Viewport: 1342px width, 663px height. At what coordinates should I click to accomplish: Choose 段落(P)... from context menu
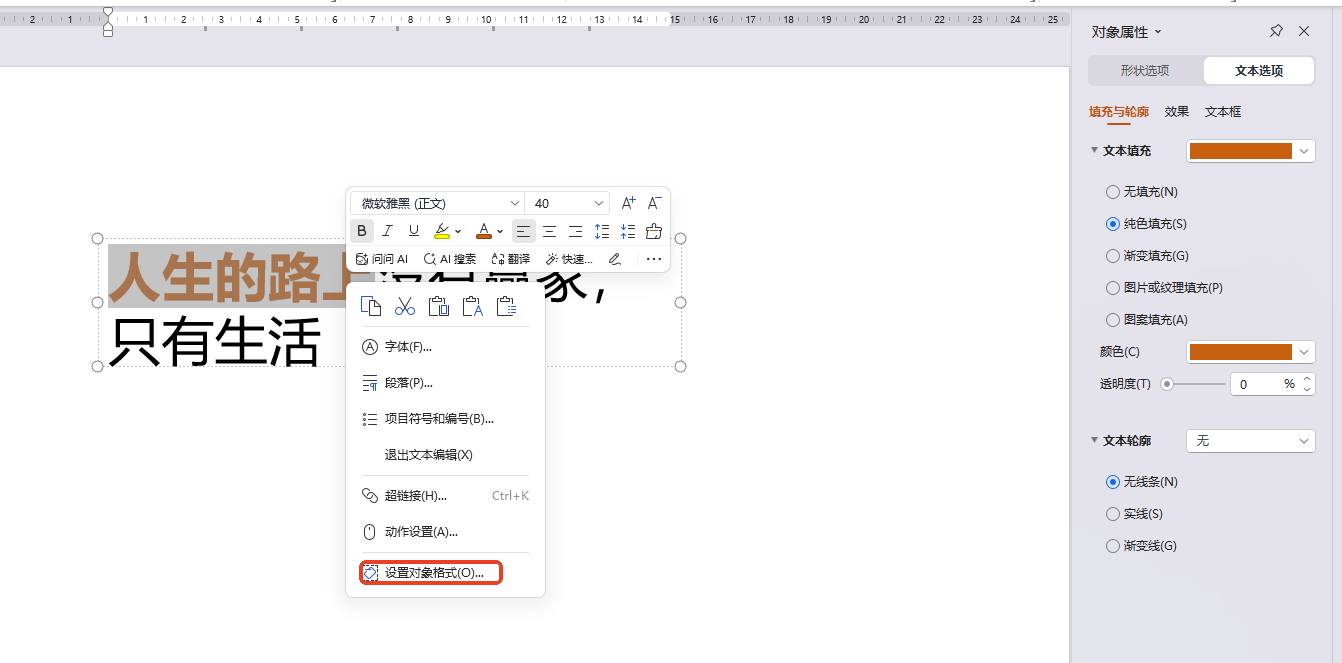coord(445,383)
